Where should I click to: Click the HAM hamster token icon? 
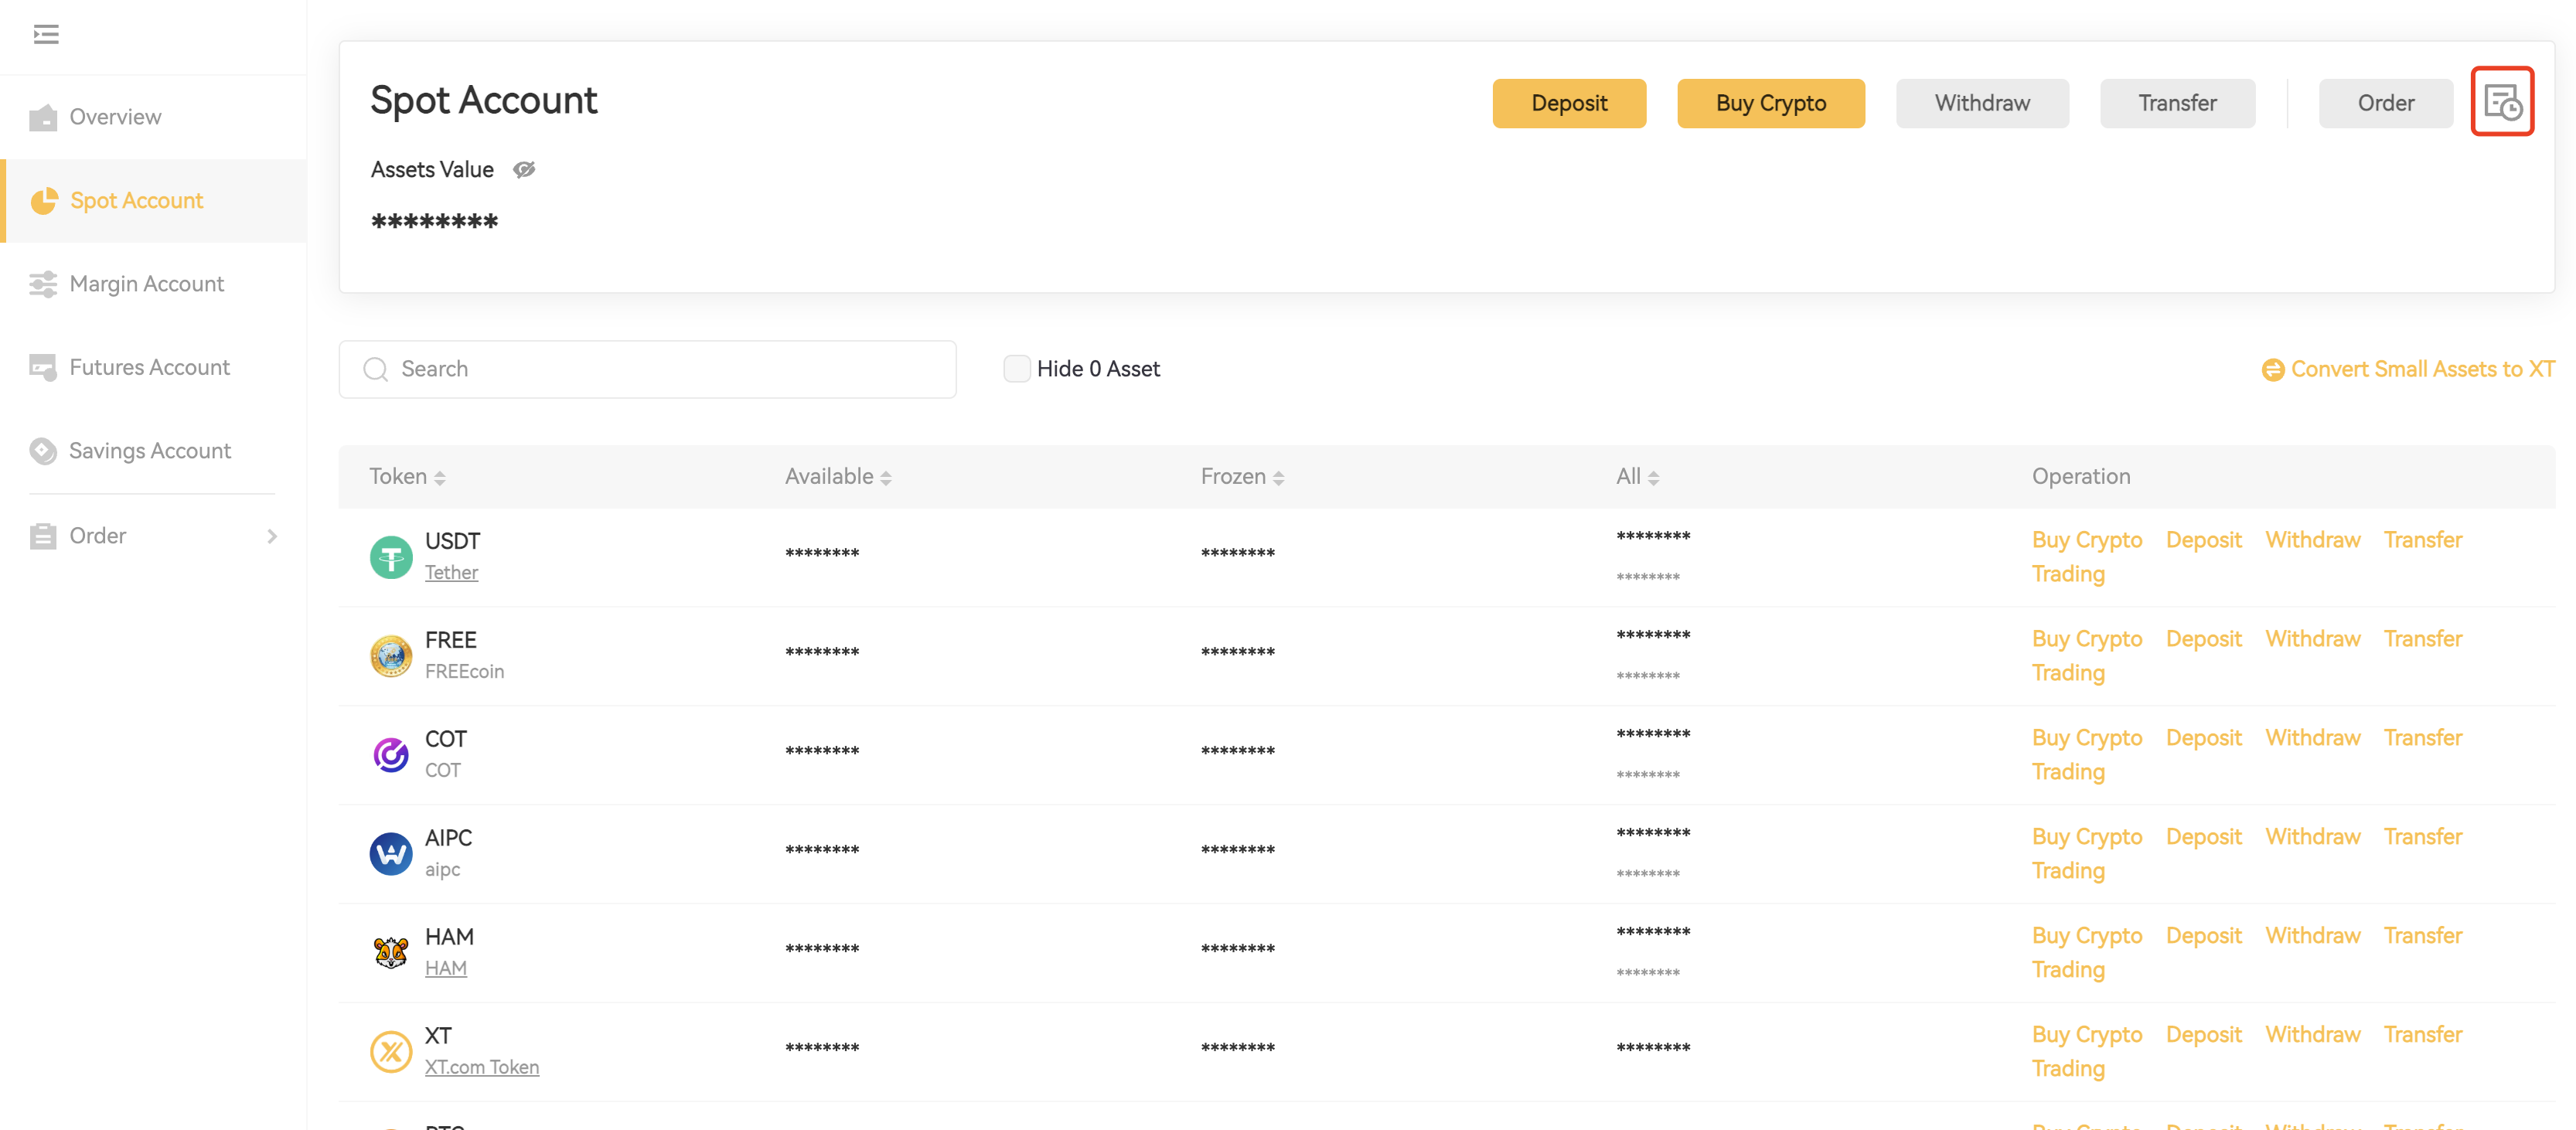(x=391, y=952)
